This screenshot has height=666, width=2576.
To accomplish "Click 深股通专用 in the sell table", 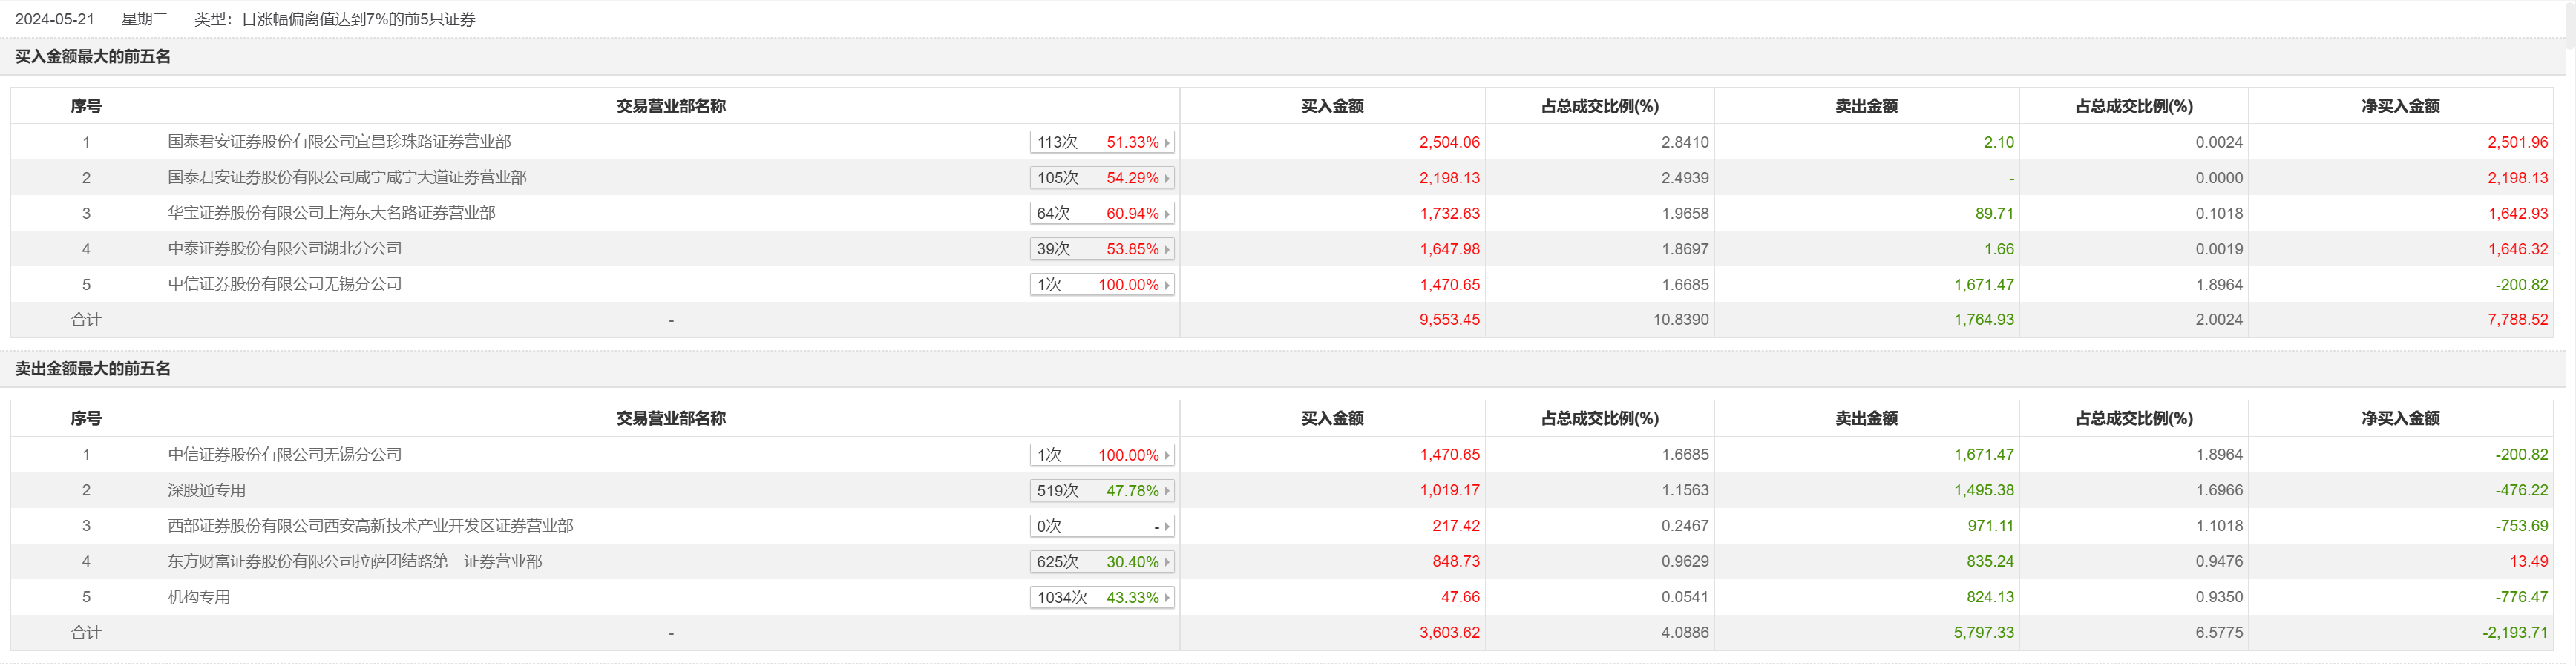I will (207, 491).
